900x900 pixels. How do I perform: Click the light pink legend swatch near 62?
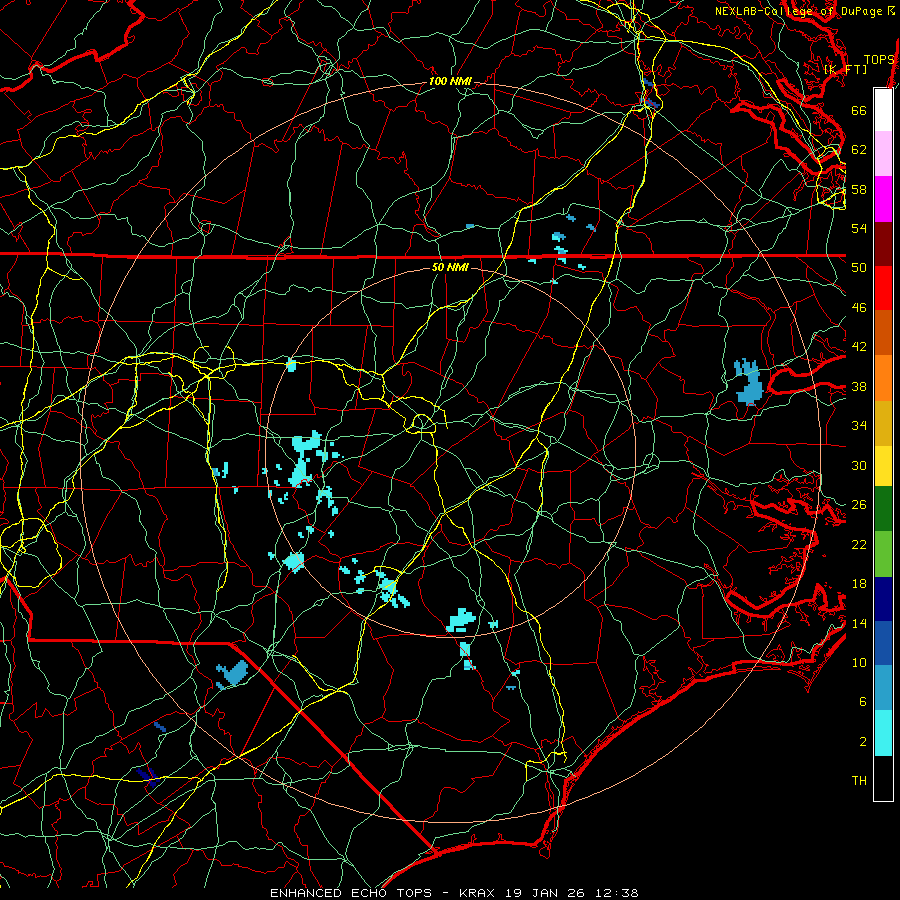tap(883, 154)
